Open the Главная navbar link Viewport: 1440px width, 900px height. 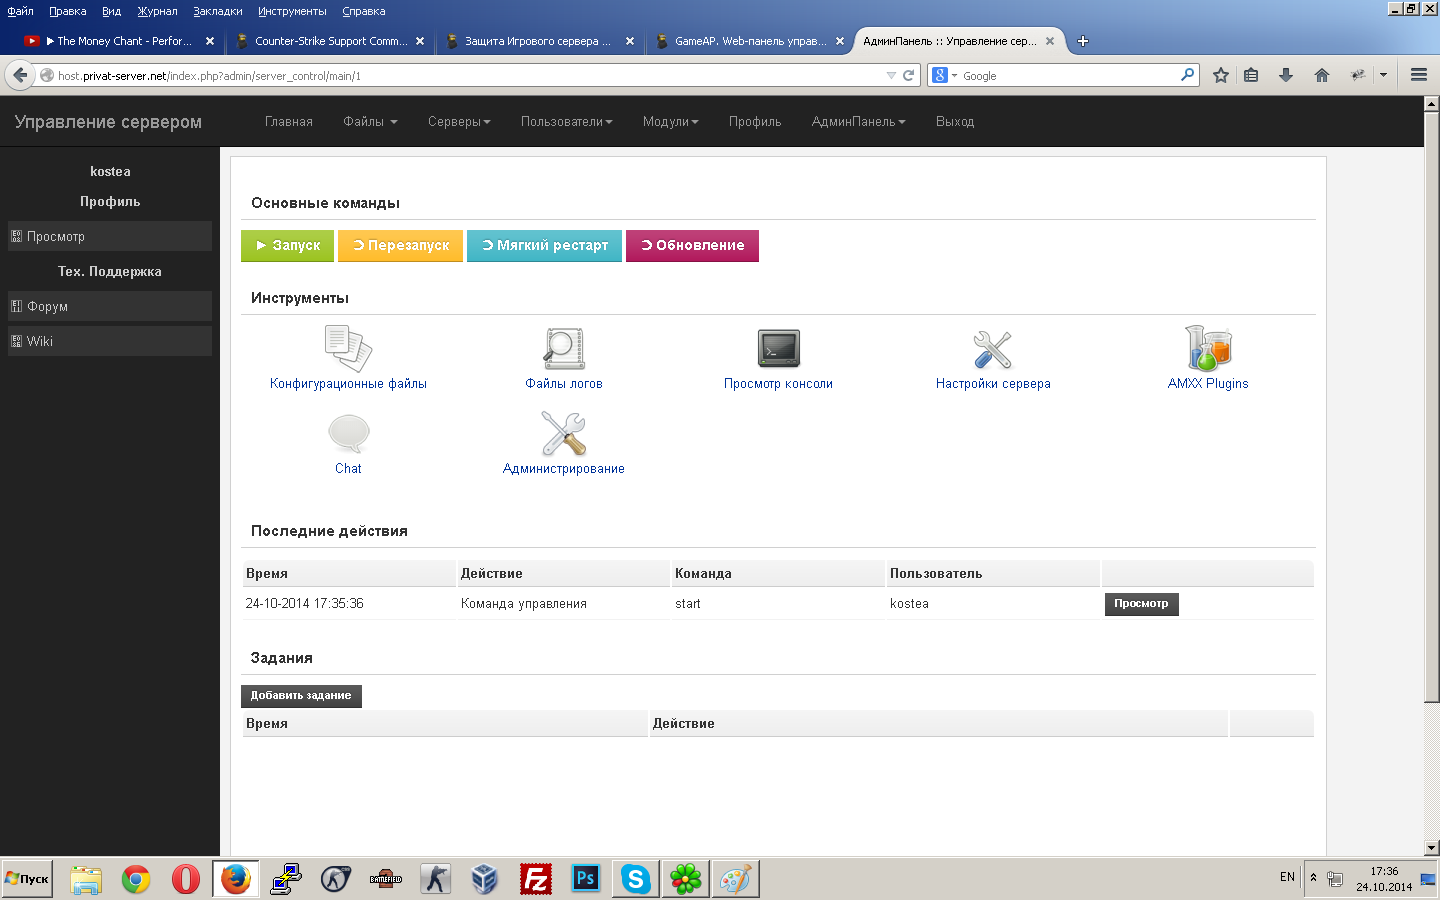289,122
